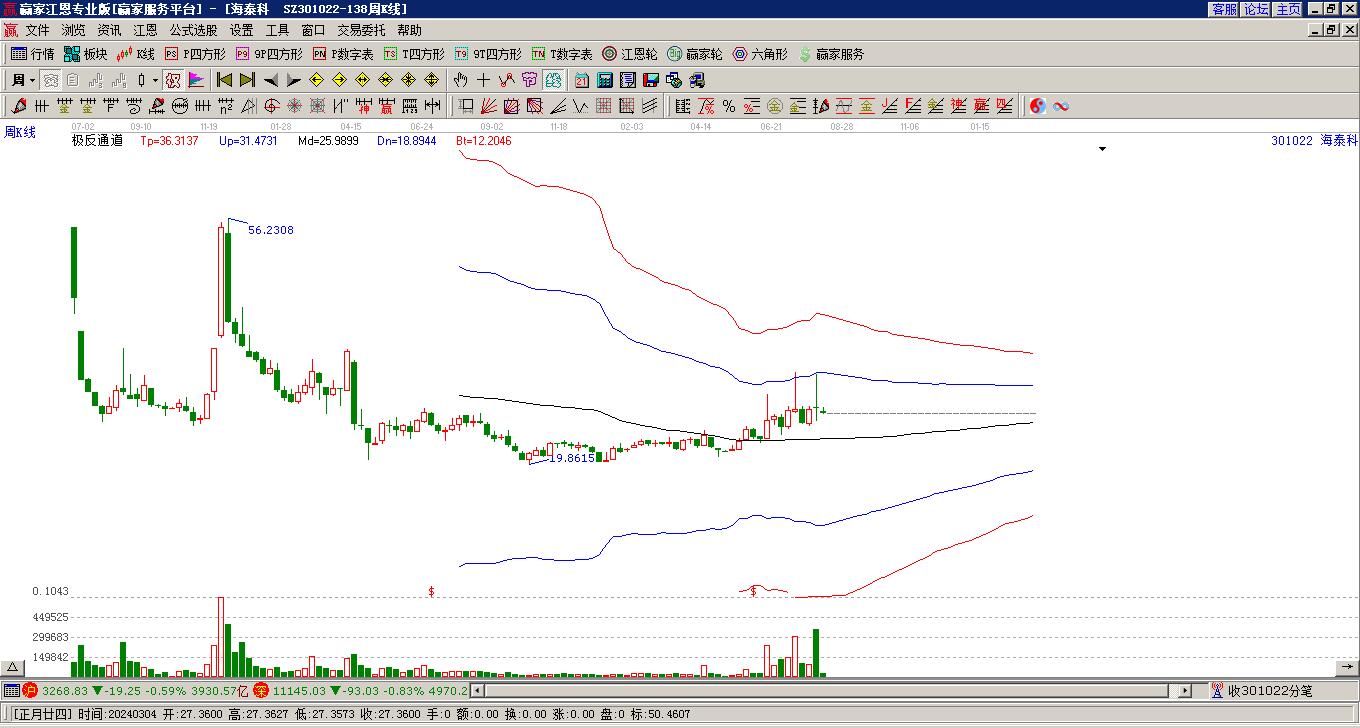Click the 论坛 forum button
1360x728 pixels.
click(1256, 9)
